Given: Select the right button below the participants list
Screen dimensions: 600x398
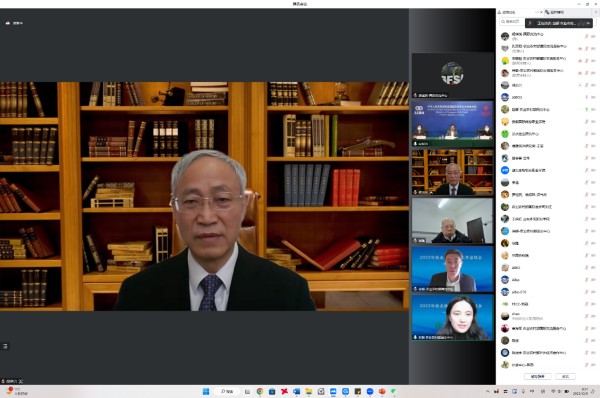Looking at the screenshot, I should pos(565,377).
